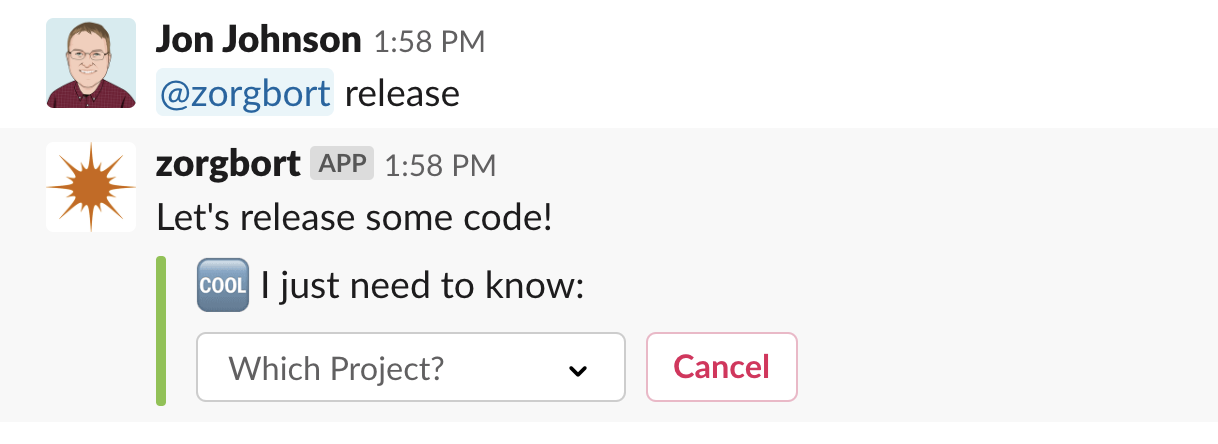Click the green attachment bar
The image size is (1218, 444).
pyautogui.click(x=161, y=332)
